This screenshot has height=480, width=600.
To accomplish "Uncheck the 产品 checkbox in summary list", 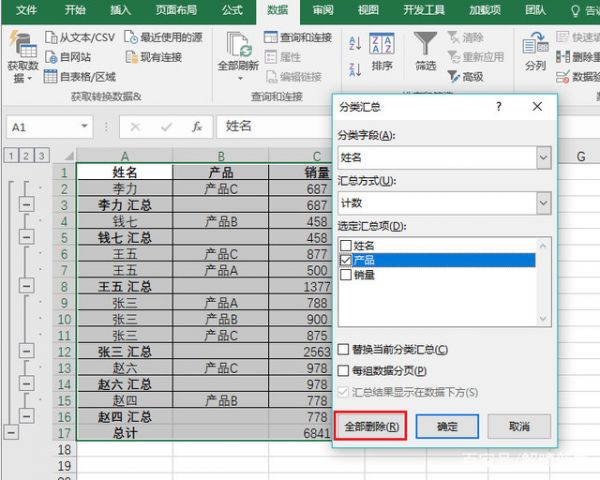I will click(346, 260).
